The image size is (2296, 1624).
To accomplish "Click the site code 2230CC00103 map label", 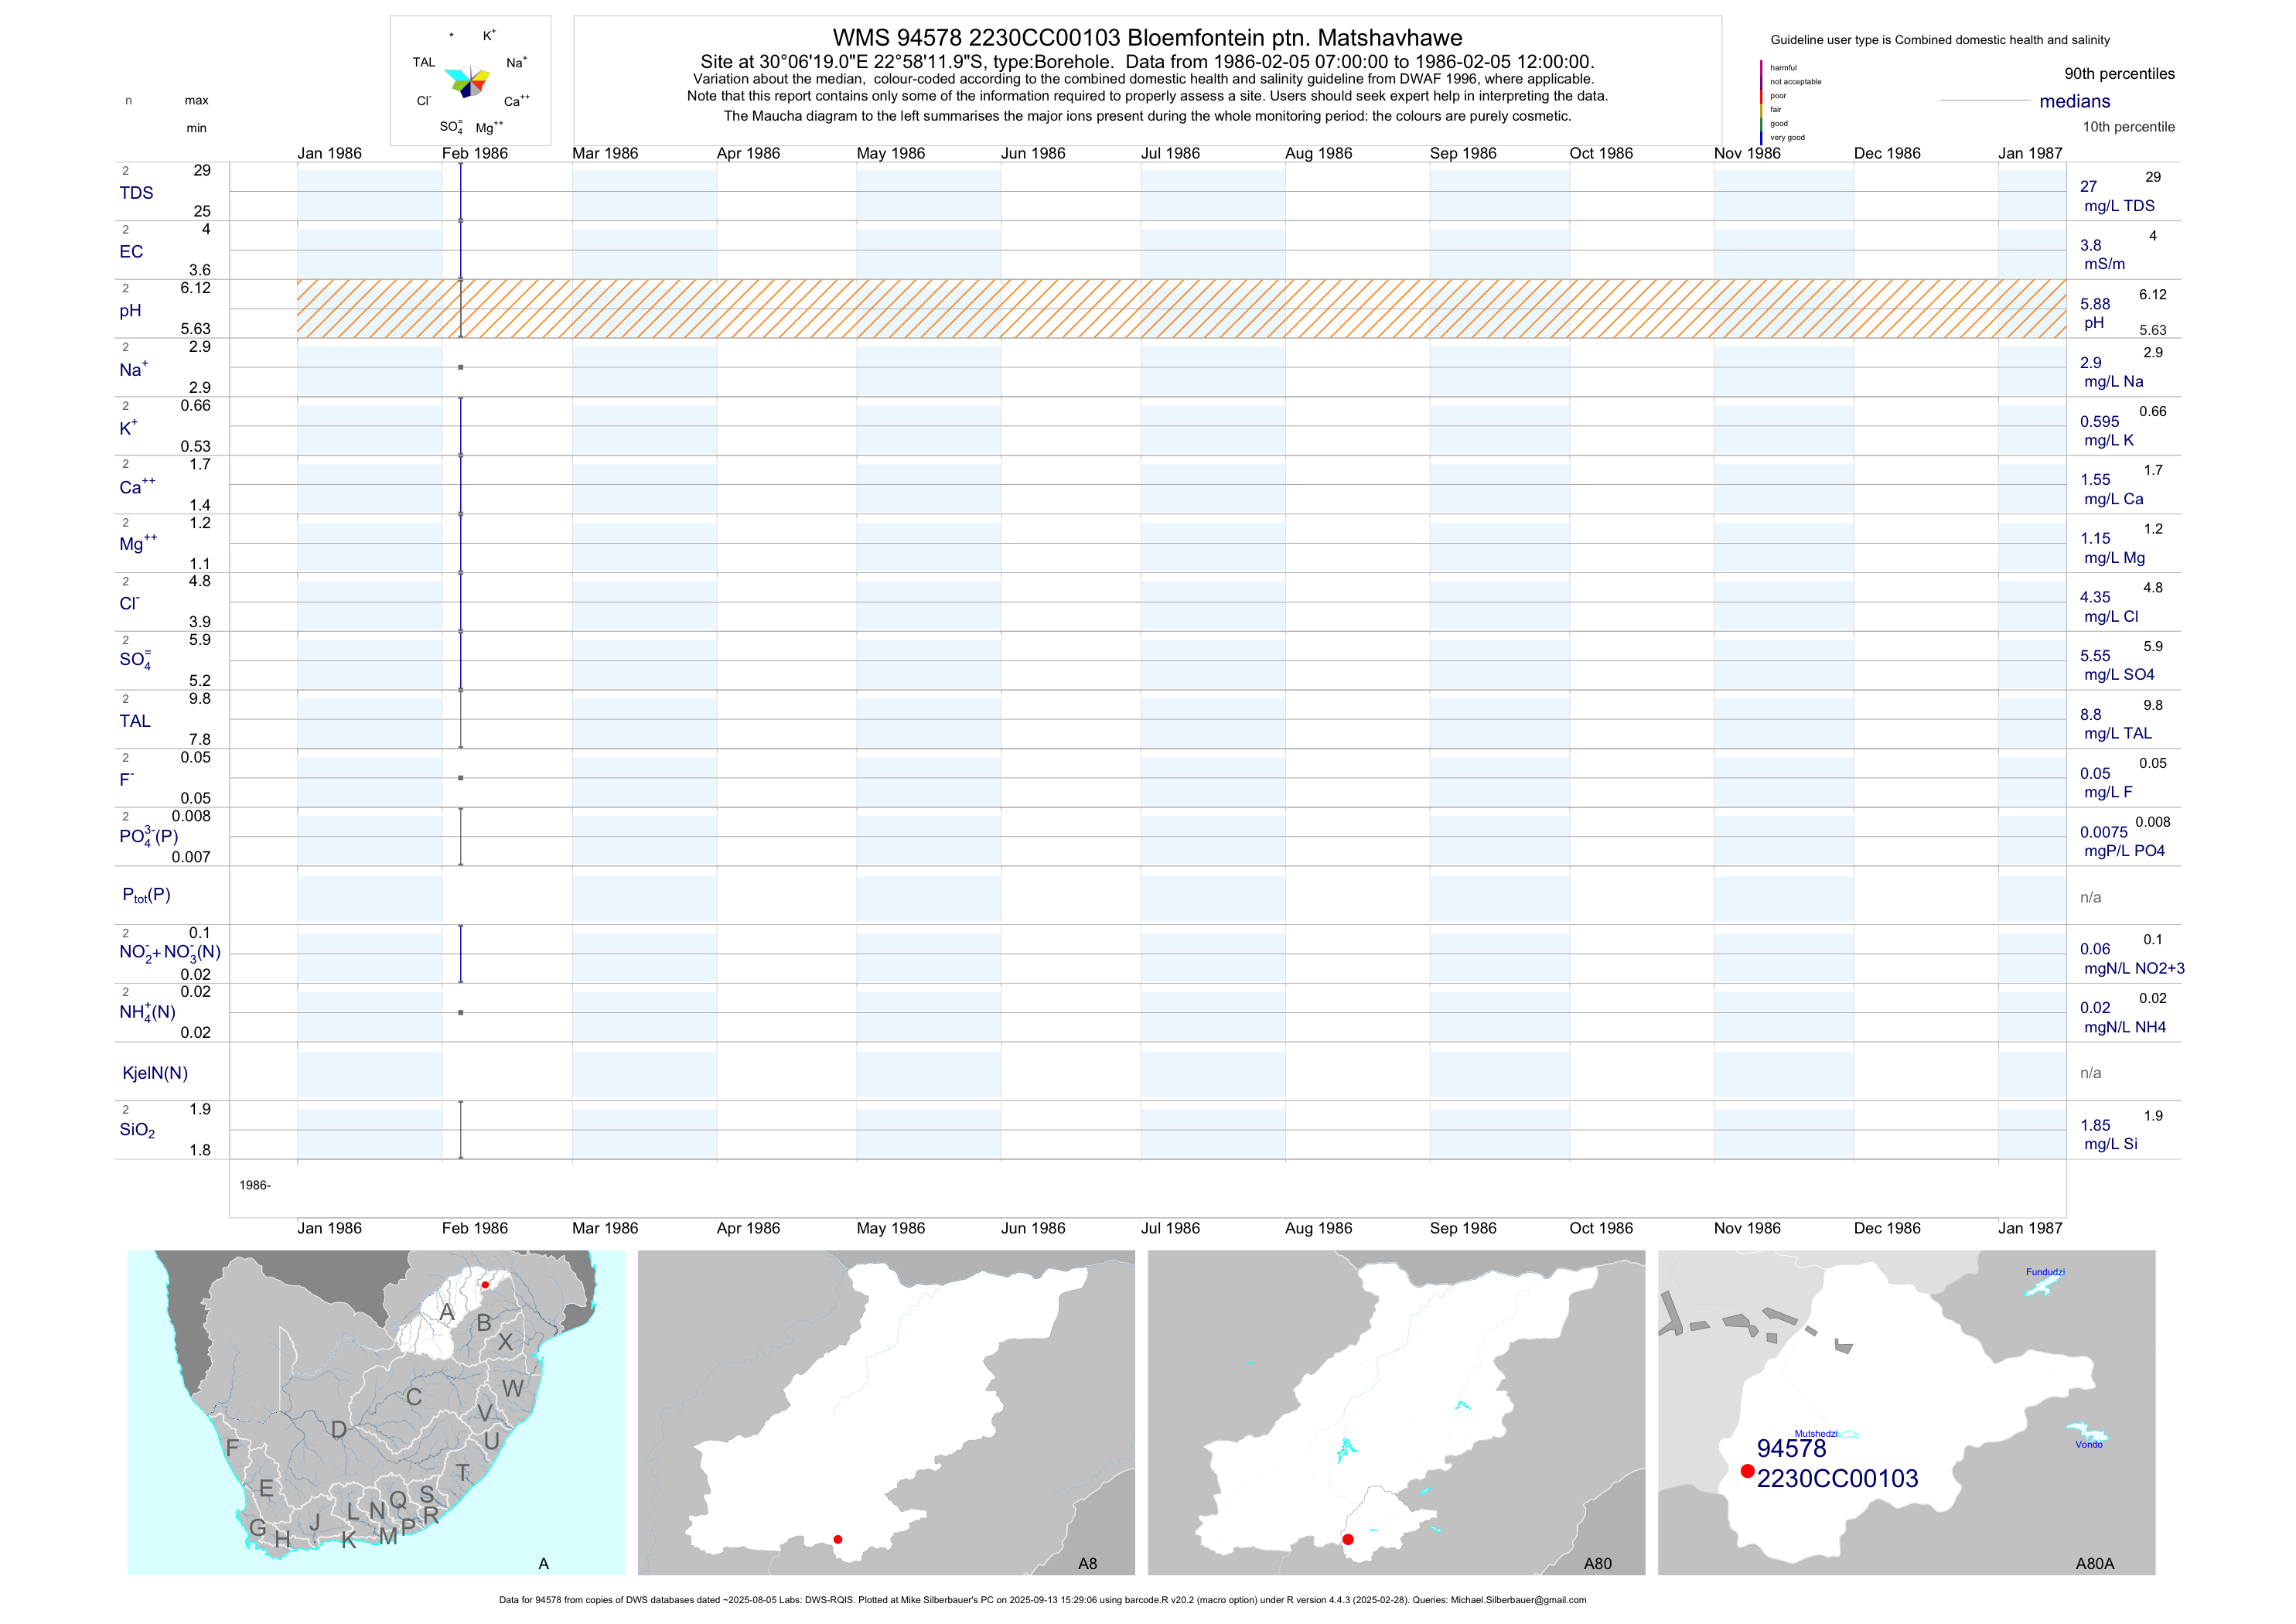I will (1837, 1479).
